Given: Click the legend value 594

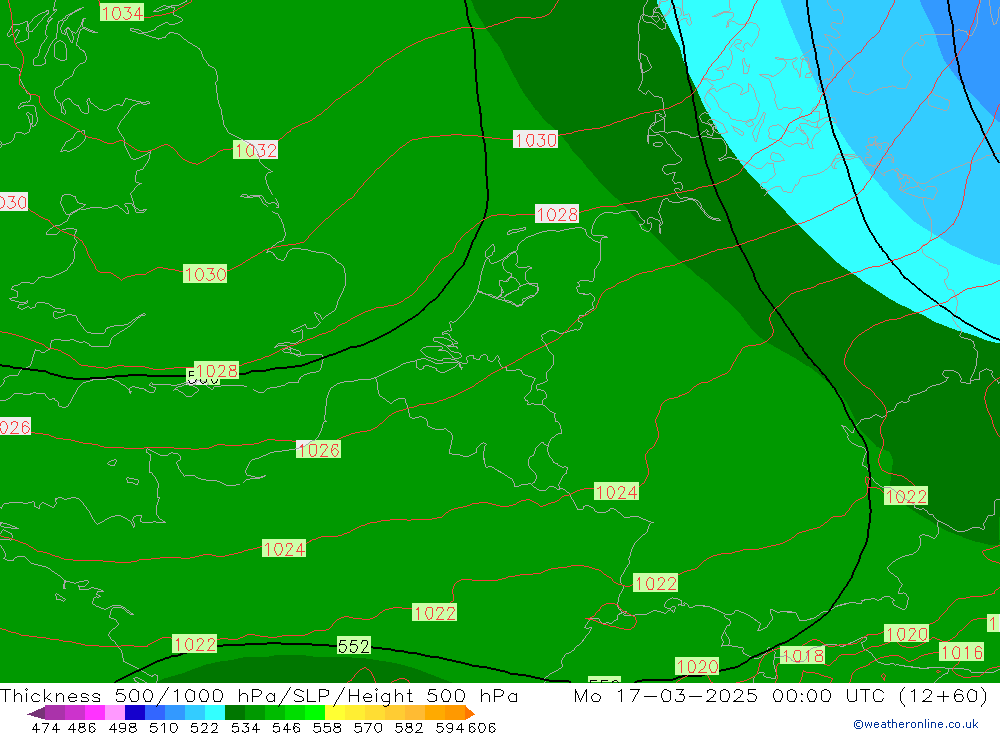Looking at the screenshot, I should click(x=450, y=728).
